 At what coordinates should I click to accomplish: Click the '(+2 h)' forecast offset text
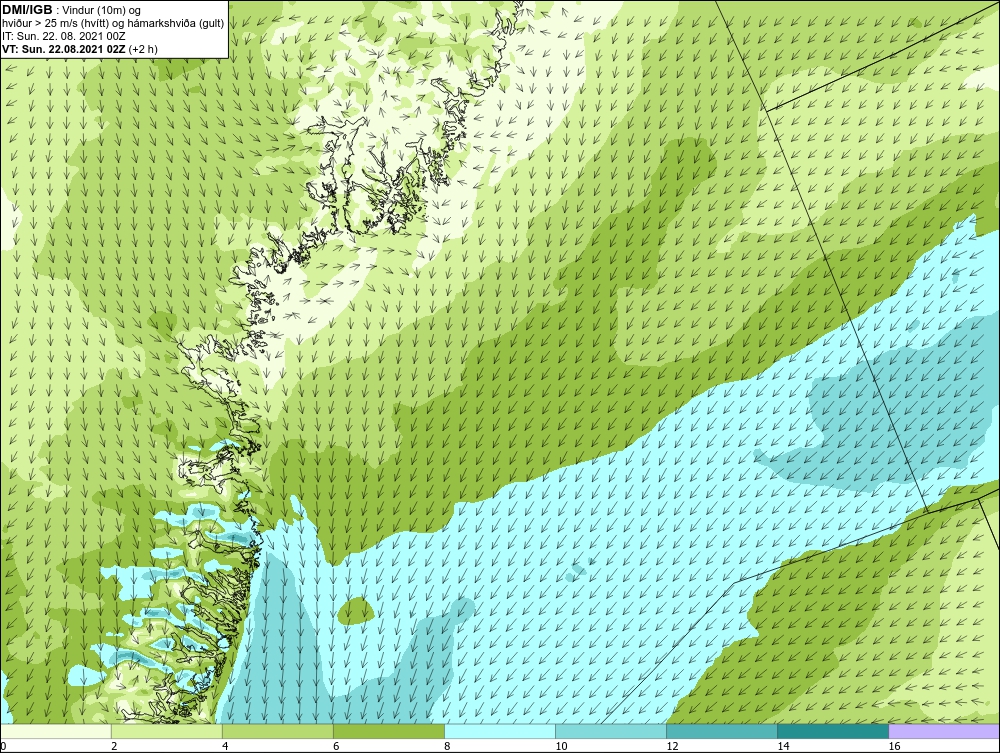coord(143,49)
